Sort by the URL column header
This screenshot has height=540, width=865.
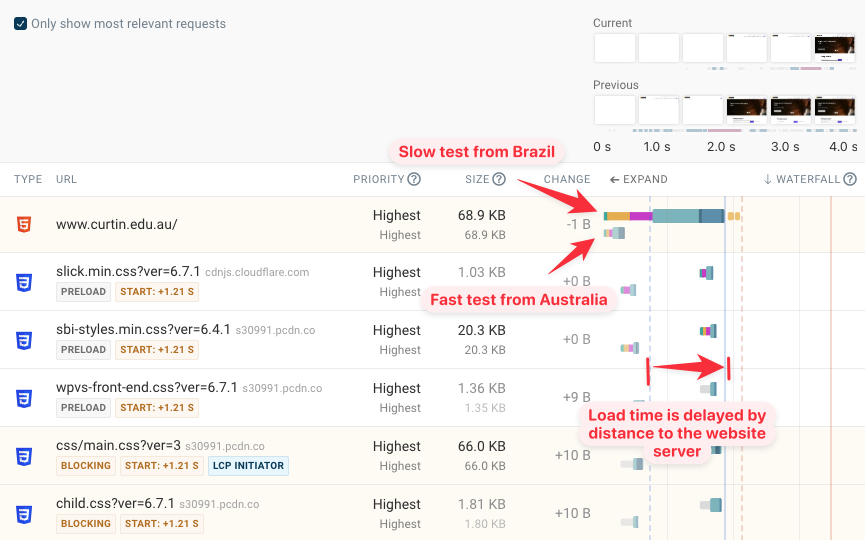66,179
